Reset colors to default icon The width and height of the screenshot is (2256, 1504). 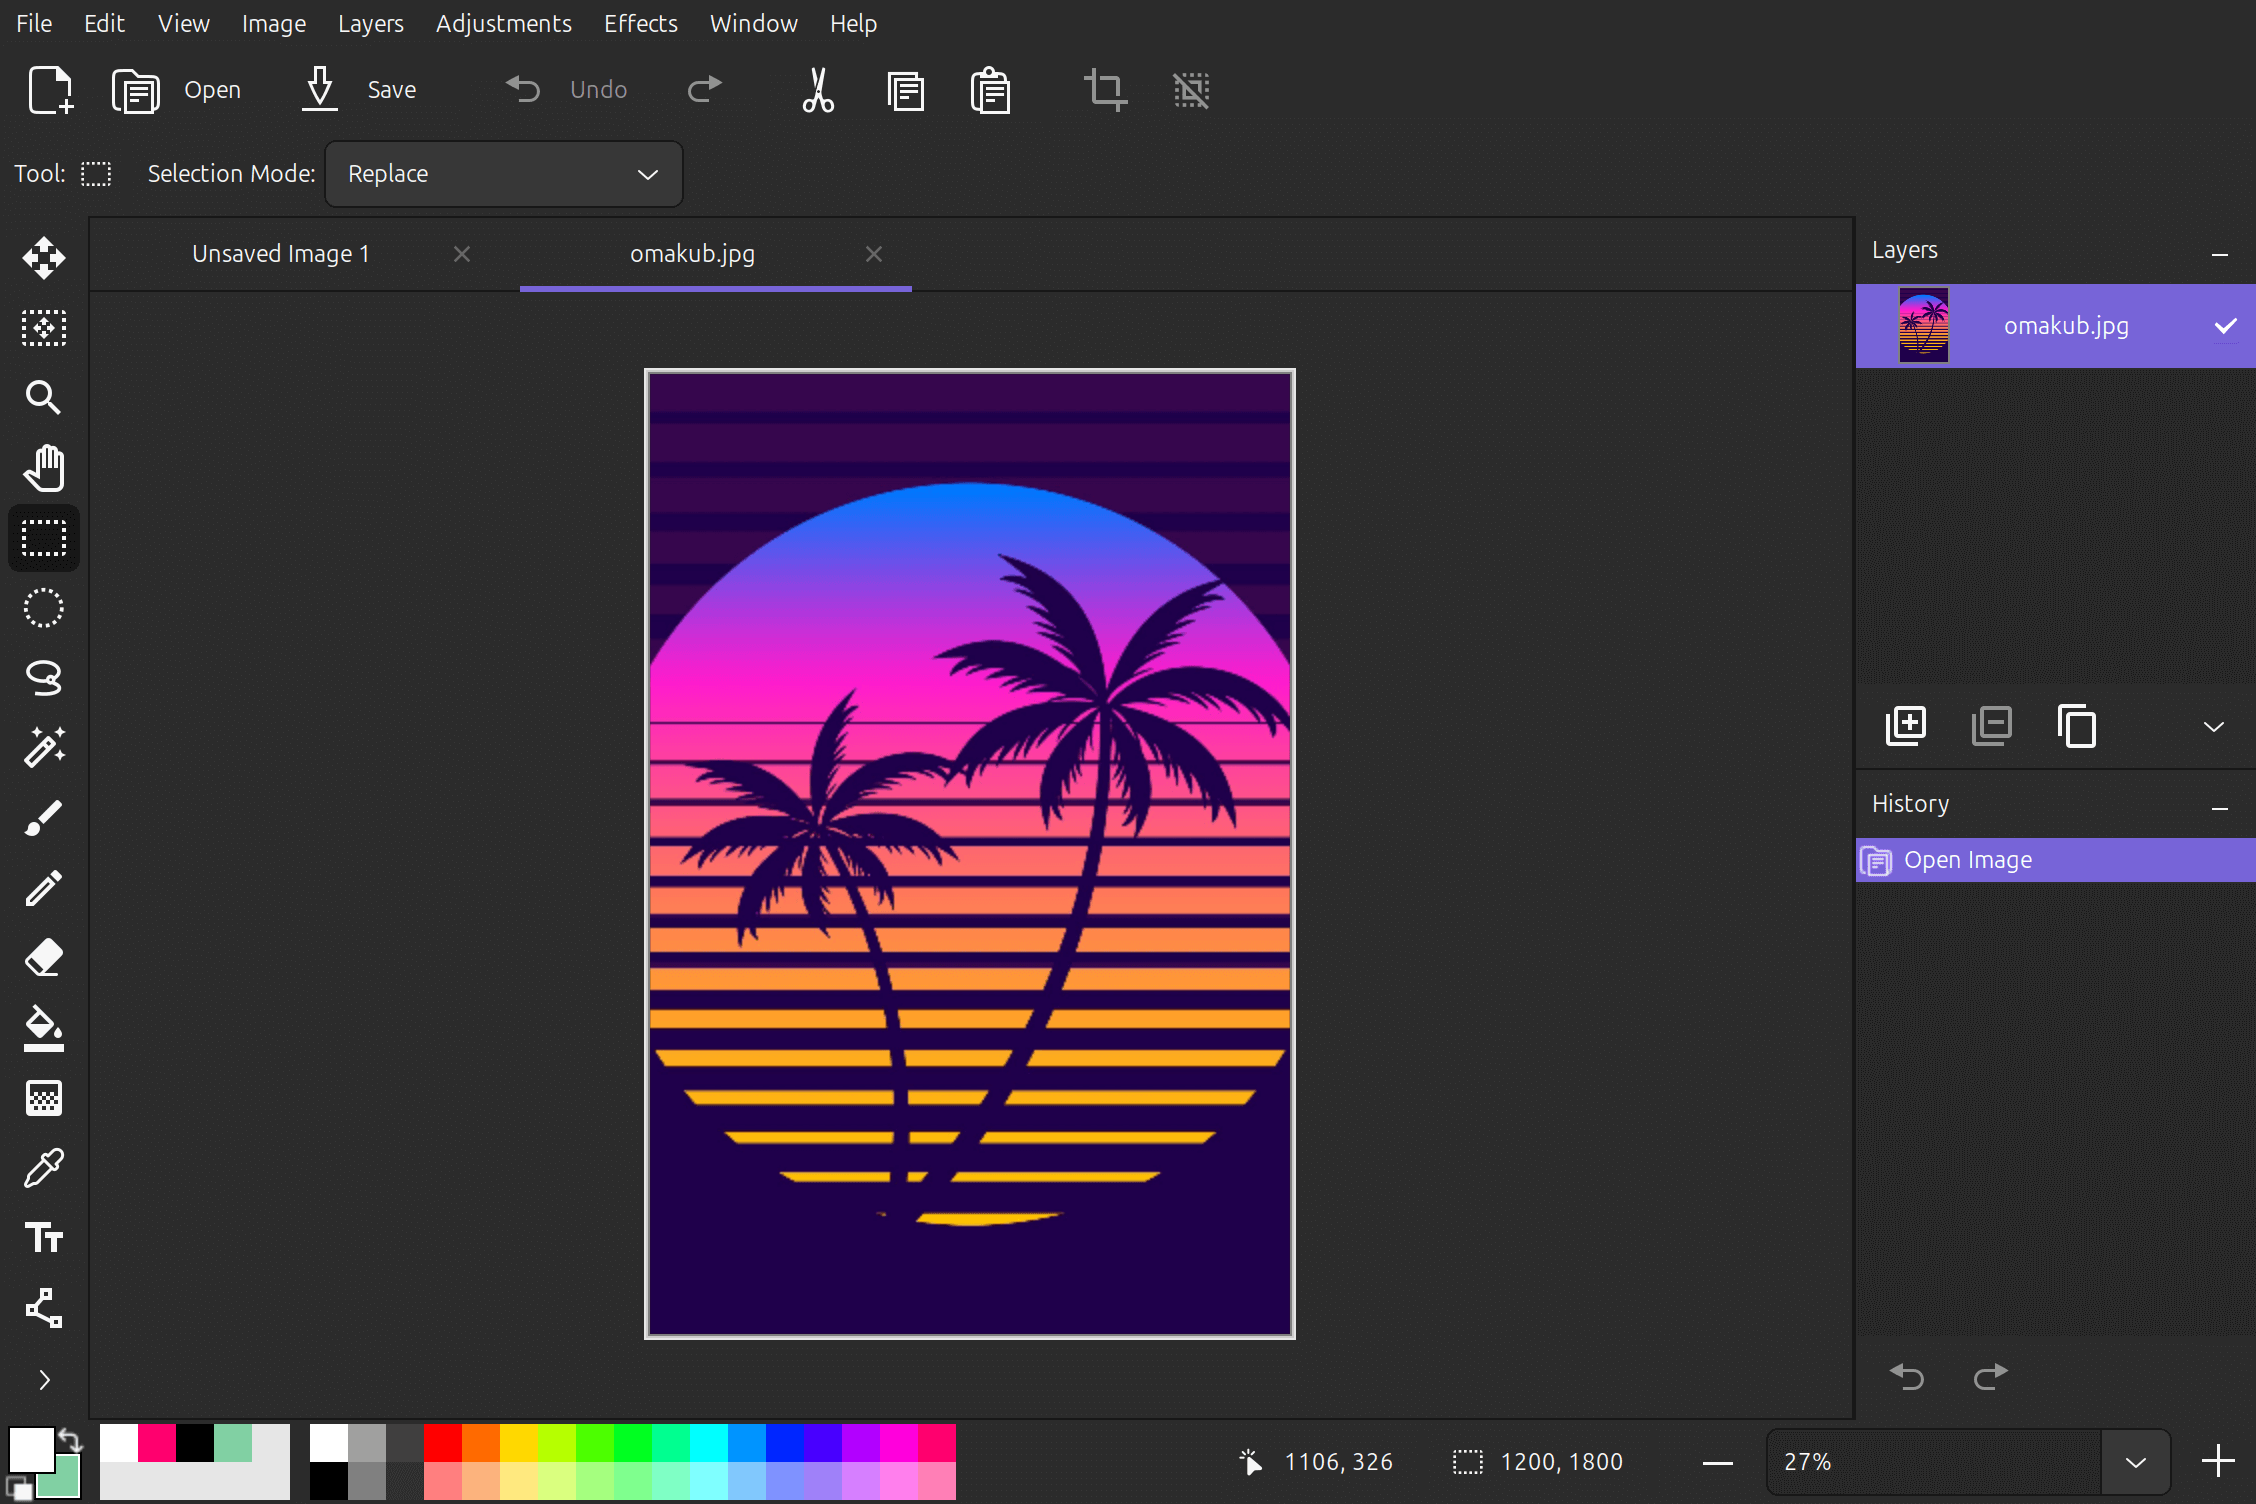click(18, 1488)
